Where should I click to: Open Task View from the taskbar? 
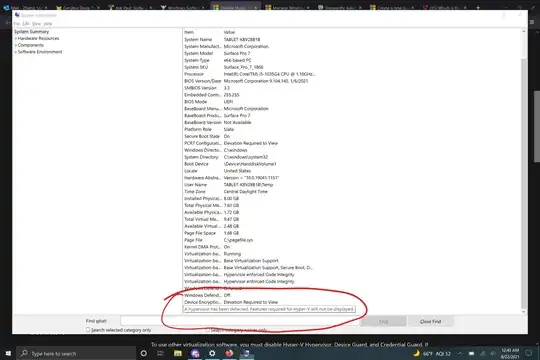160,353
